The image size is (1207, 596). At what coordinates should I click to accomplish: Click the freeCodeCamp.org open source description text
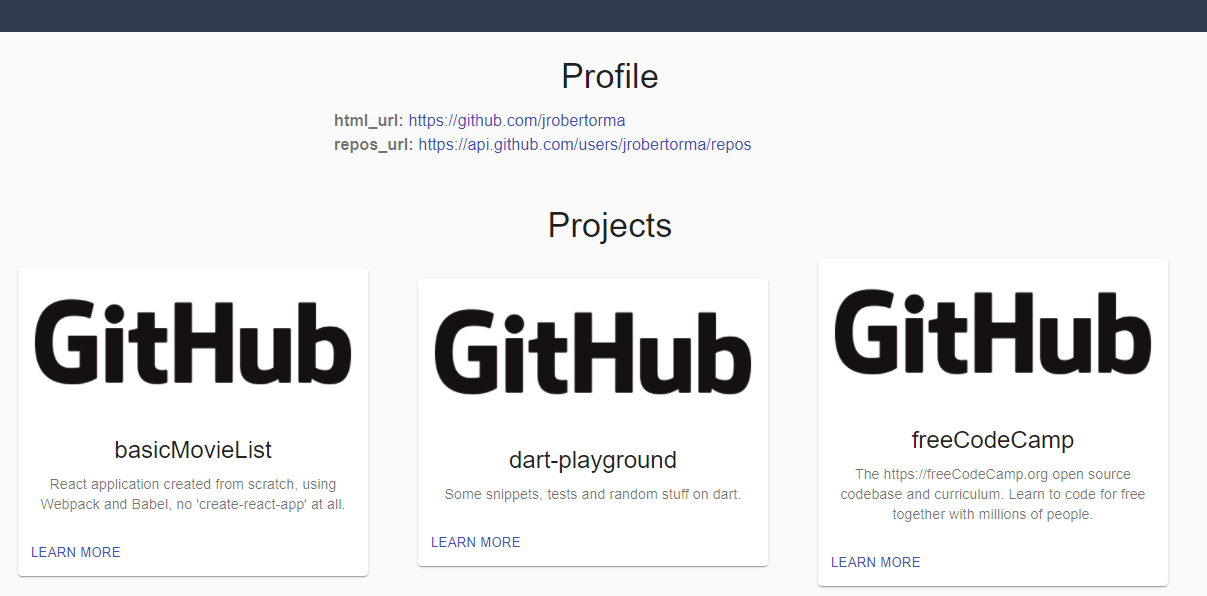[x=993, y=494]
